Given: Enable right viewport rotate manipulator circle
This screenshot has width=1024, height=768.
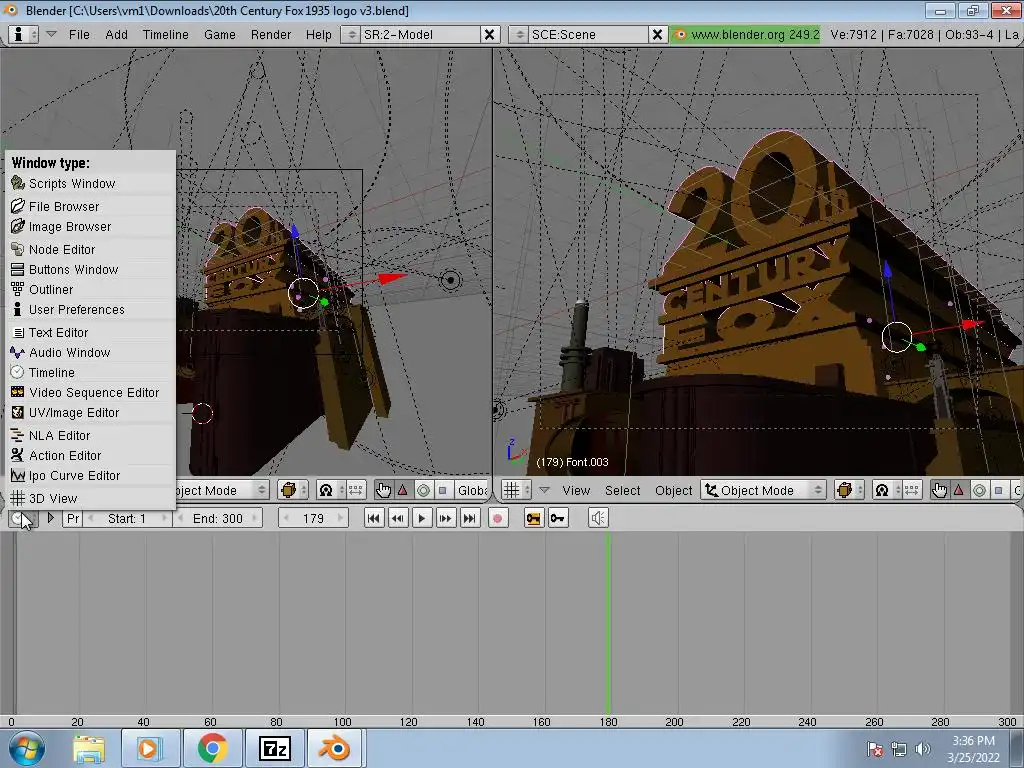Looking at the screenshot, I should 979,490.
